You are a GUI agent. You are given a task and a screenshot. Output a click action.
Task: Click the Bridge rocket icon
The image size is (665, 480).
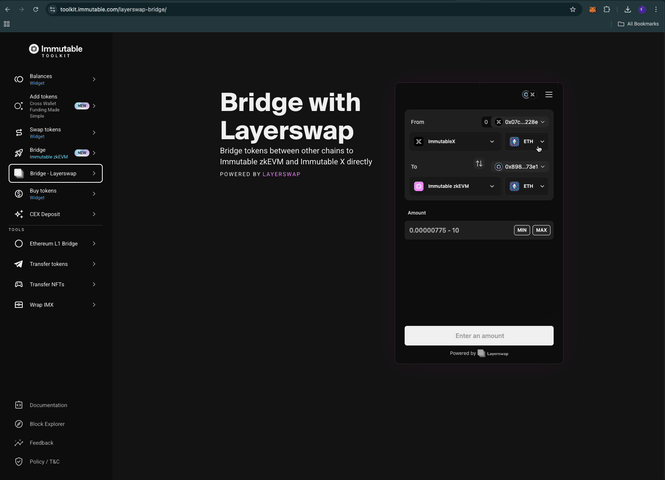tap(19, 153)
